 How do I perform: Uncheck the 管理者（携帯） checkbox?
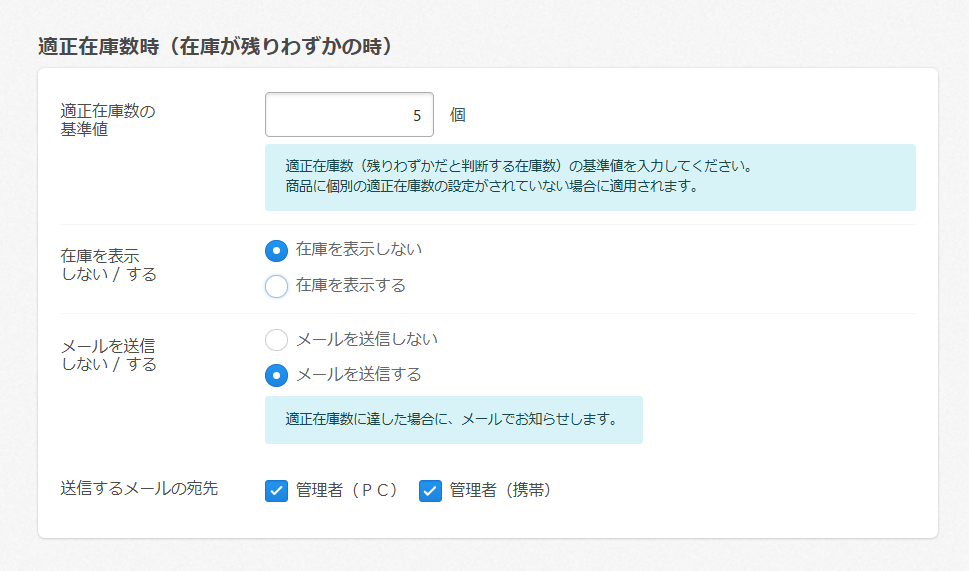[x=430, y=491]
